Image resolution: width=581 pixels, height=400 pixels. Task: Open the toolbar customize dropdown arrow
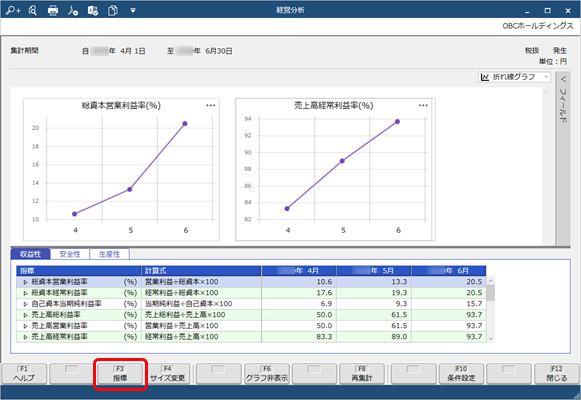tap(133, 10)
